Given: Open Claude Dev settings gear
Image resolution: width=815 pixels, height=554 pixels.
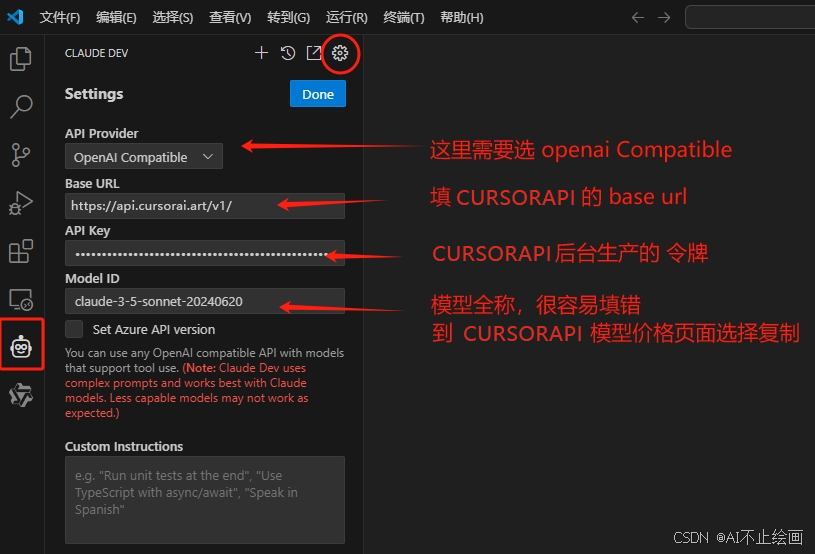Looking at the screenshot, I should click(340, 52).
